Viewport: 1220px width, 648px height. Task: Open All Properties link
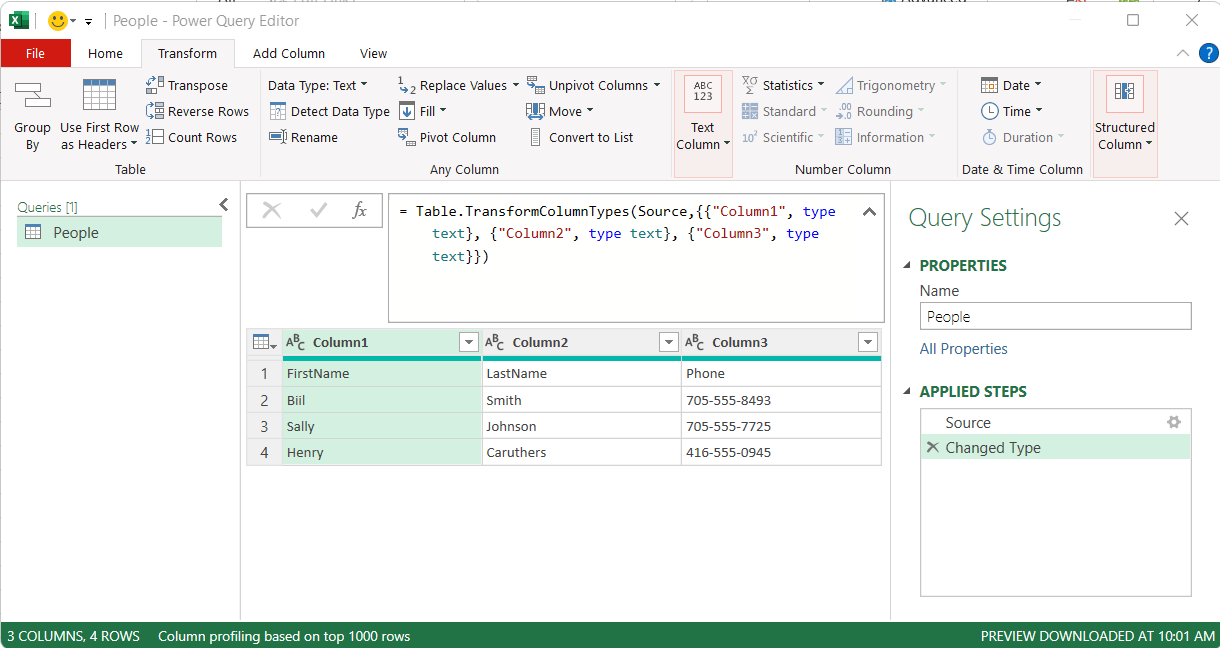point(963,348)
